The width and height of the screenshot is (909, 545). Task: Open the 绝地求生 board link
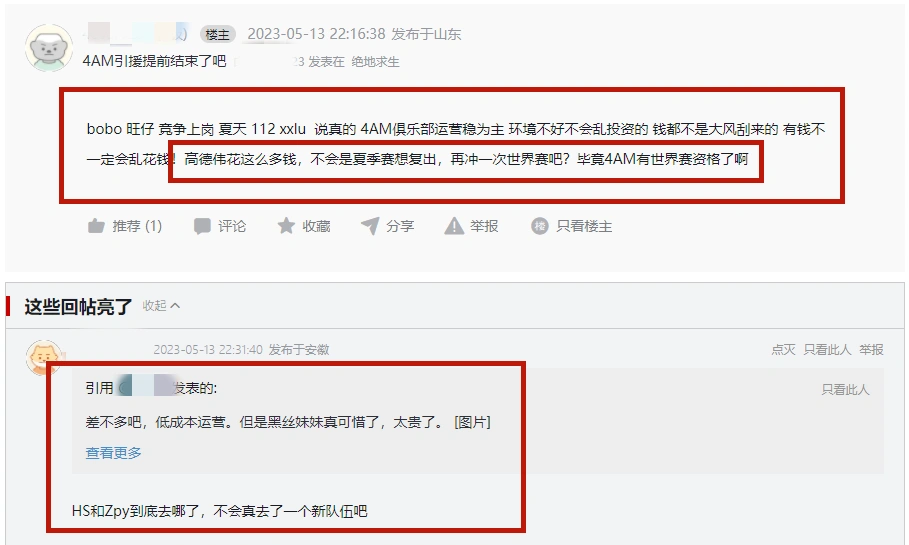(375, 61)
